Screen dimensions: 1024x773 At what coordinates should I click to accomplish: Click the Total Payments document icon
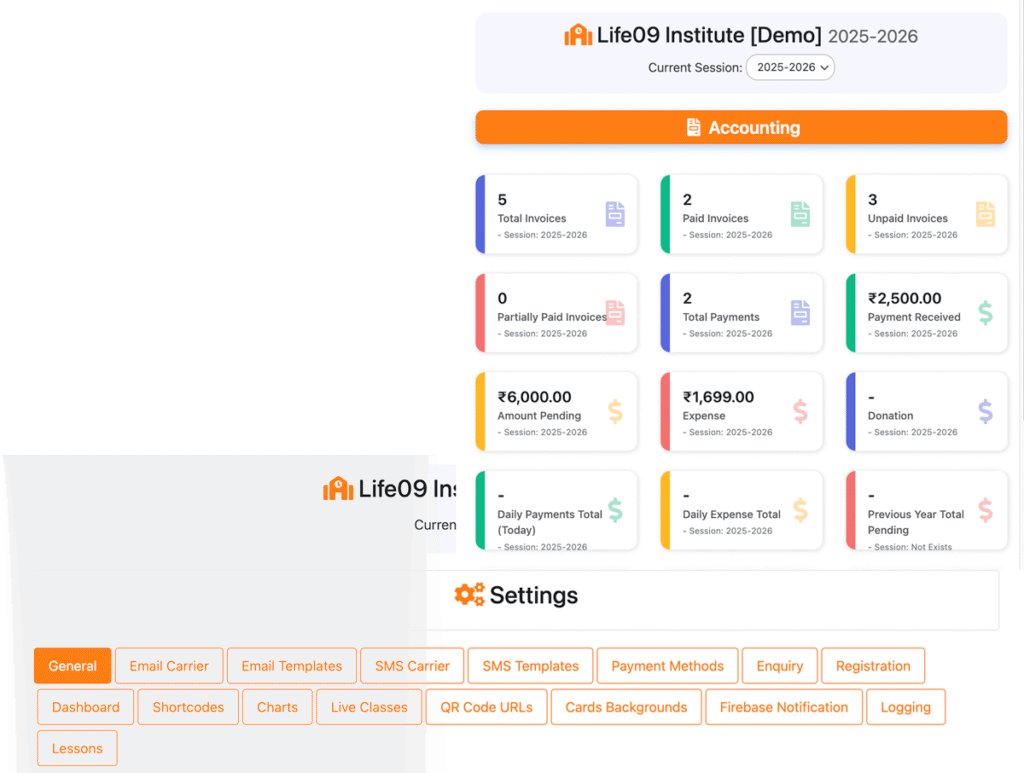[x=799, y=313]
